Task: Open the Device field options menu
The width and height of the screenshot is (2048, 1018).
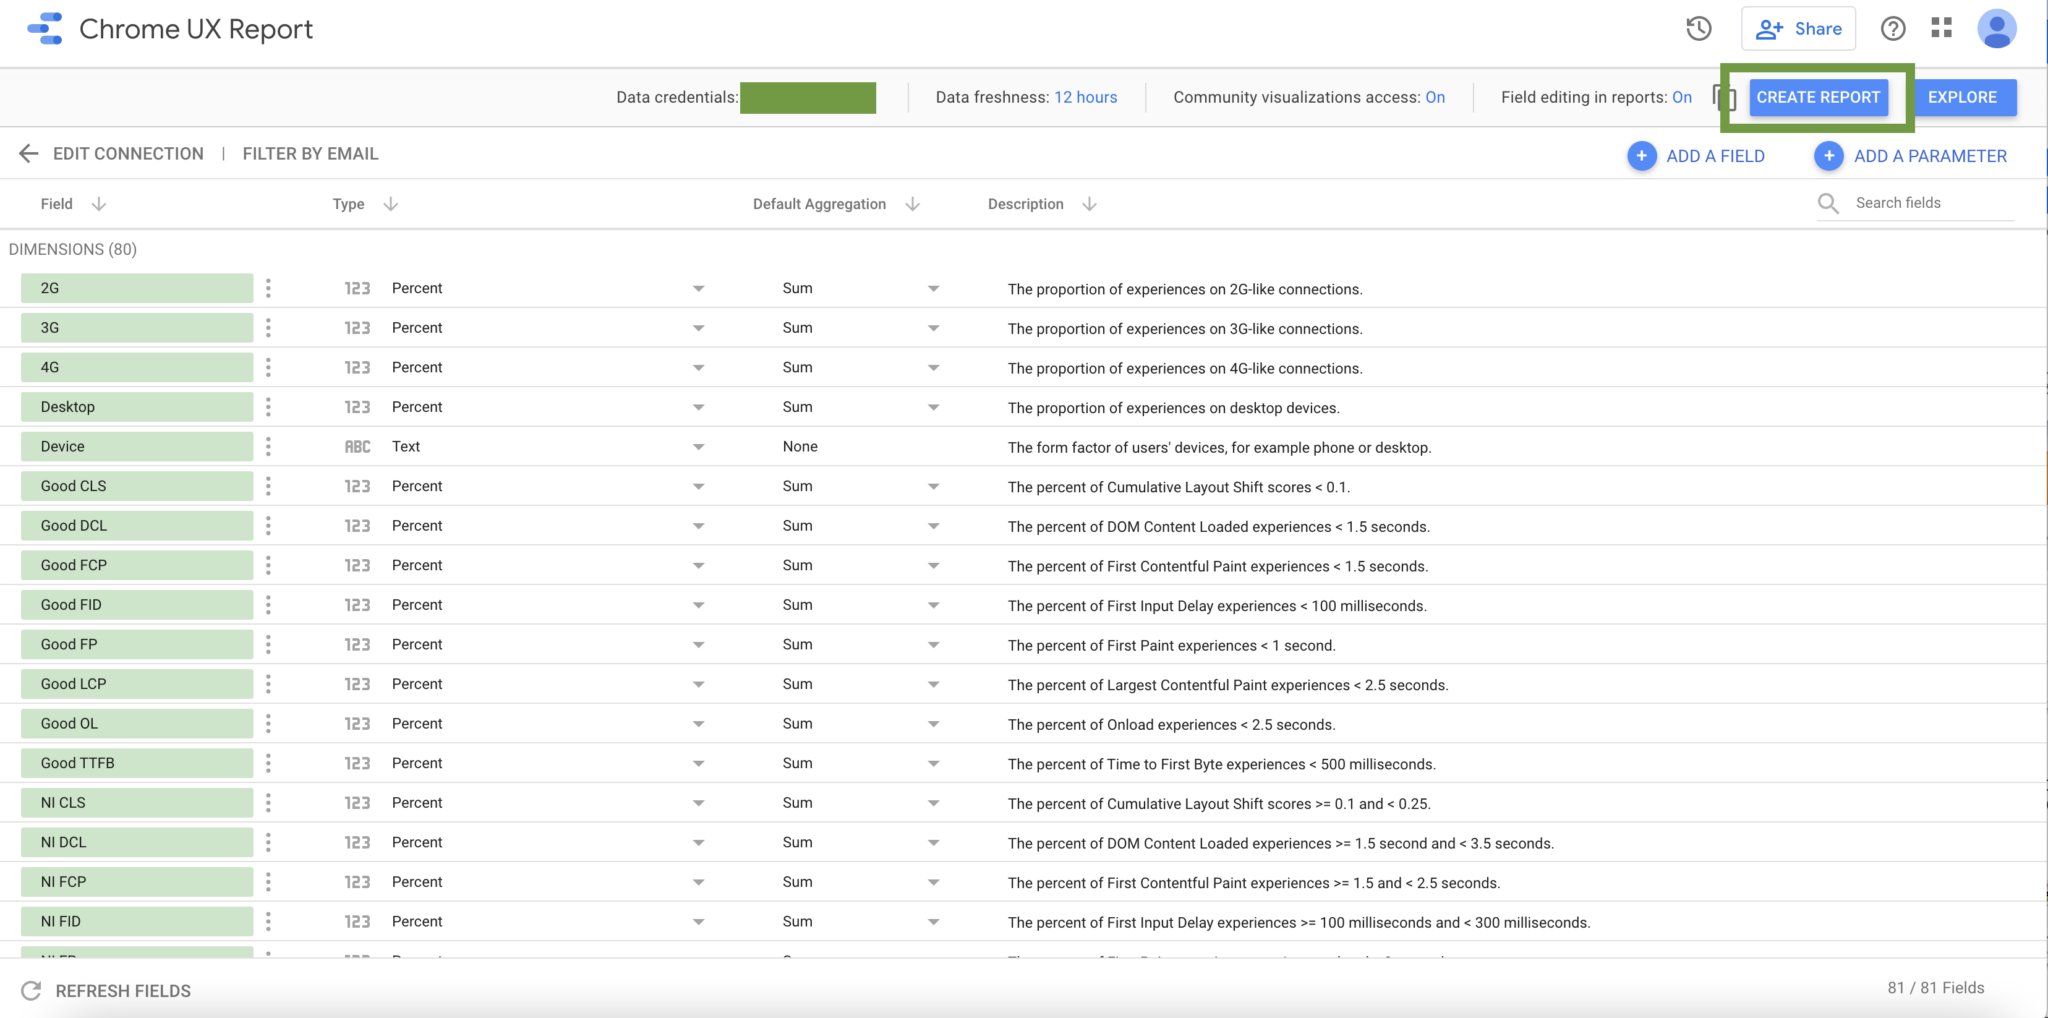Action: click(268, 447)
